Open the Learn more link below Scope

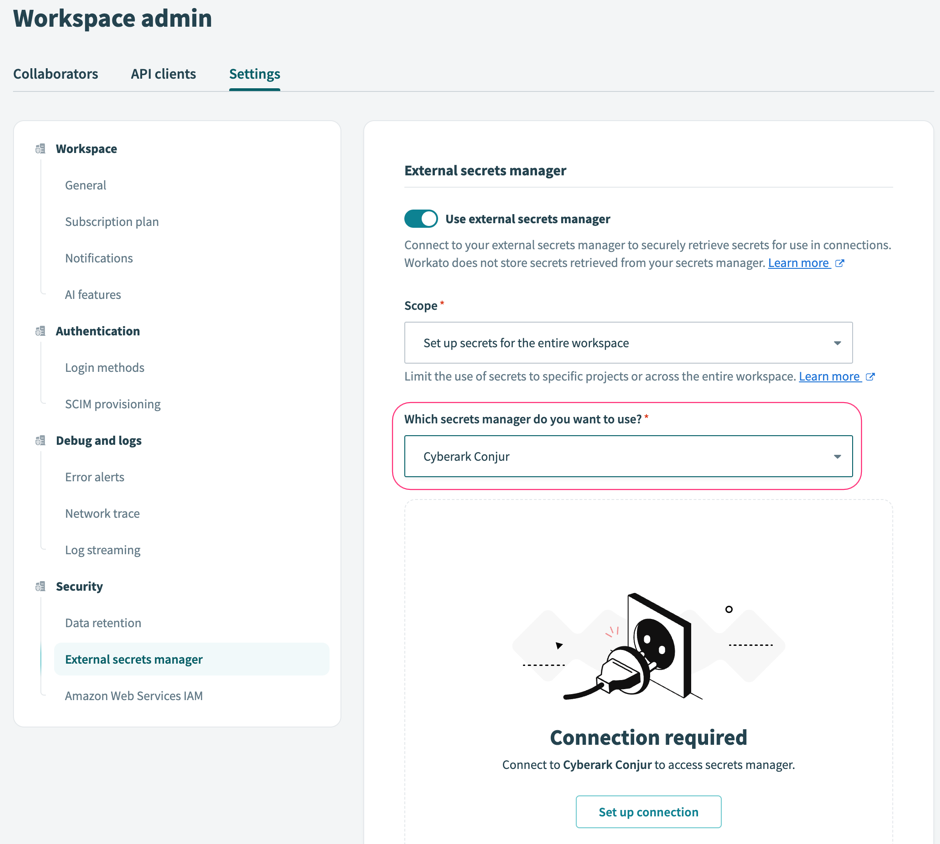(830, 376)
